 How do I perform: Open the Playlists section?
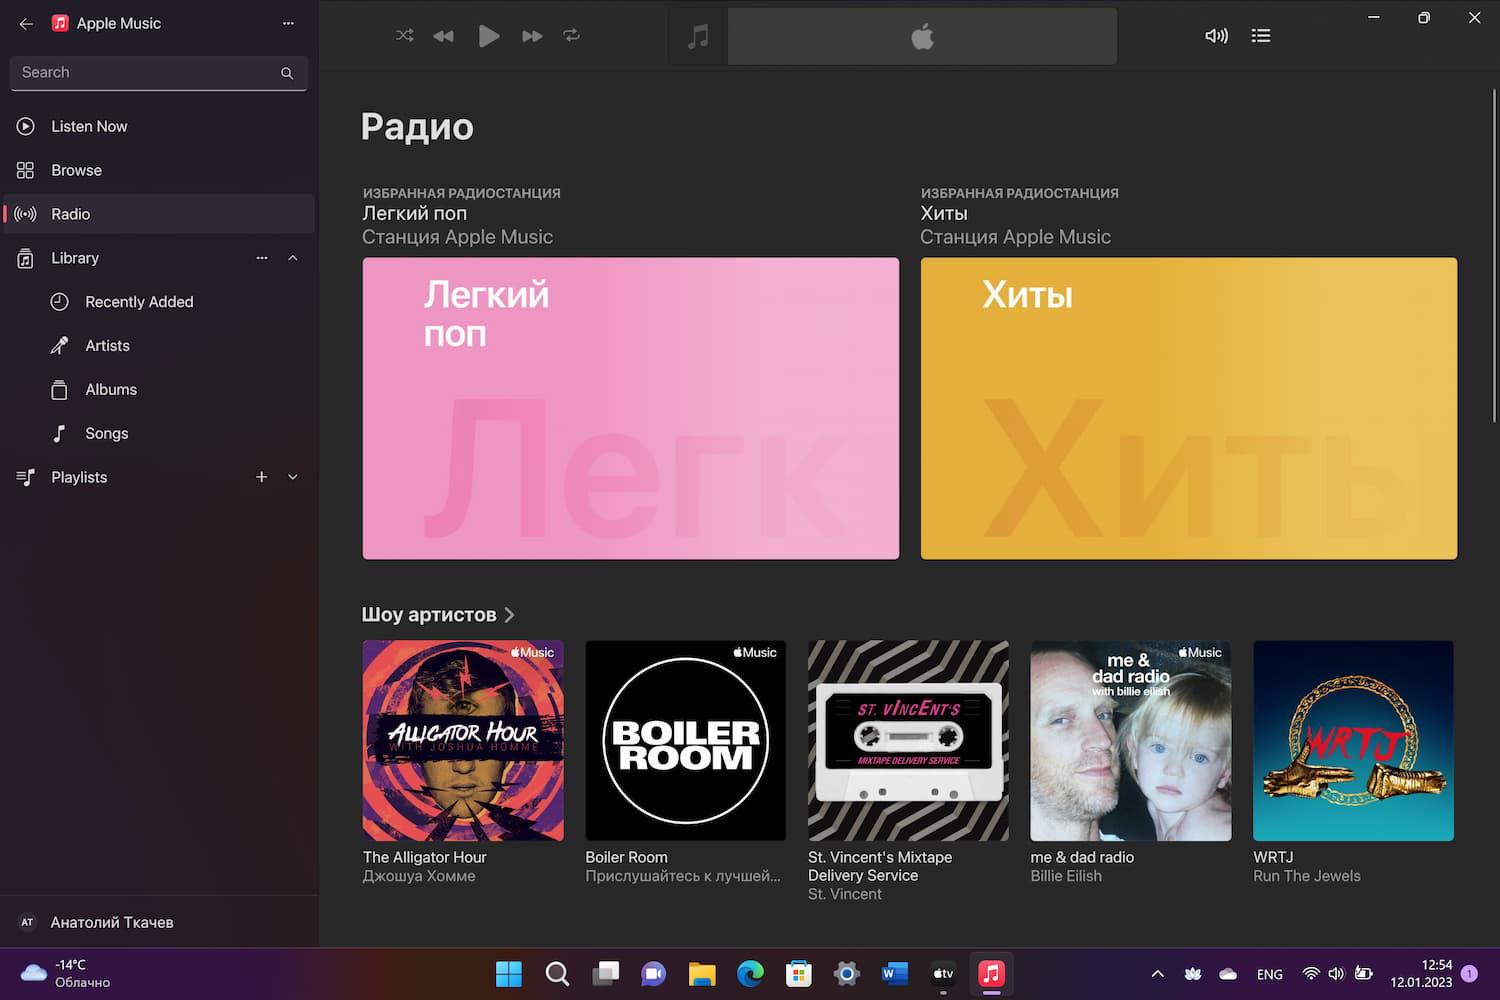[x=159, y=478]
